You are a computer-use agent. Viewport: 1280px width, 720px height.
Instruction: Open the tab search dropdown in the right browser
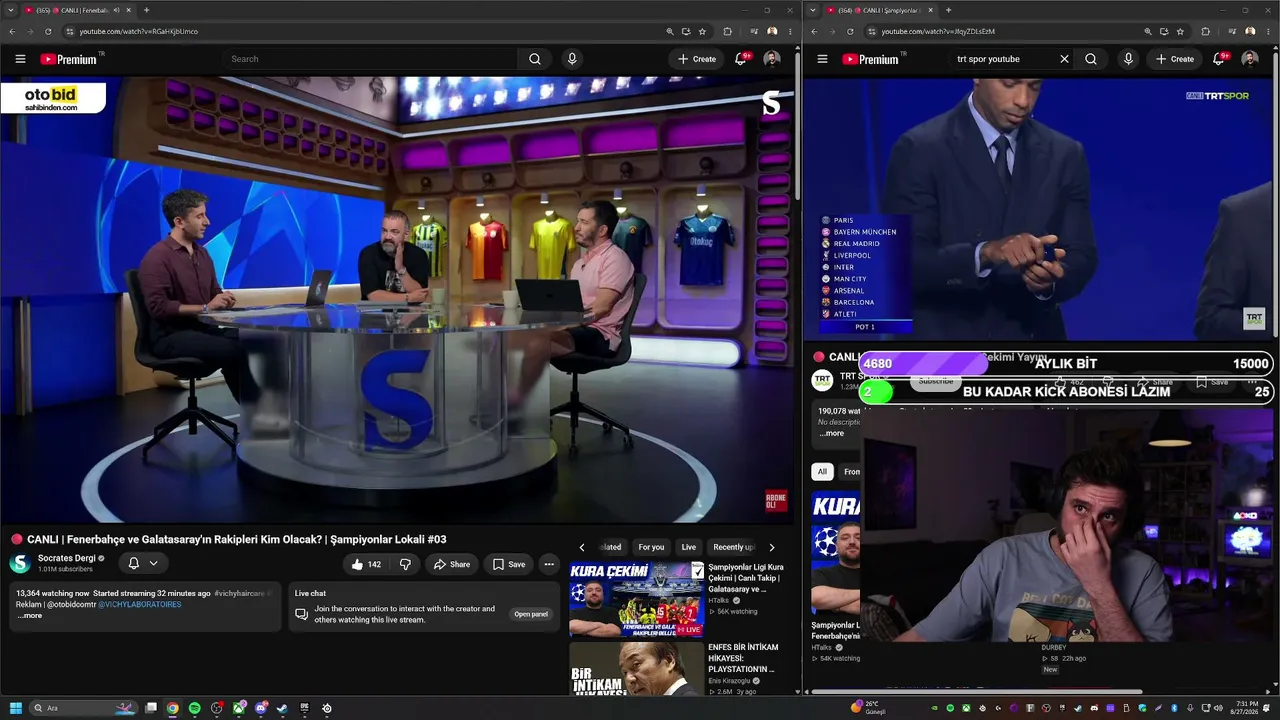pyautogui.click(x=813, y=10)
